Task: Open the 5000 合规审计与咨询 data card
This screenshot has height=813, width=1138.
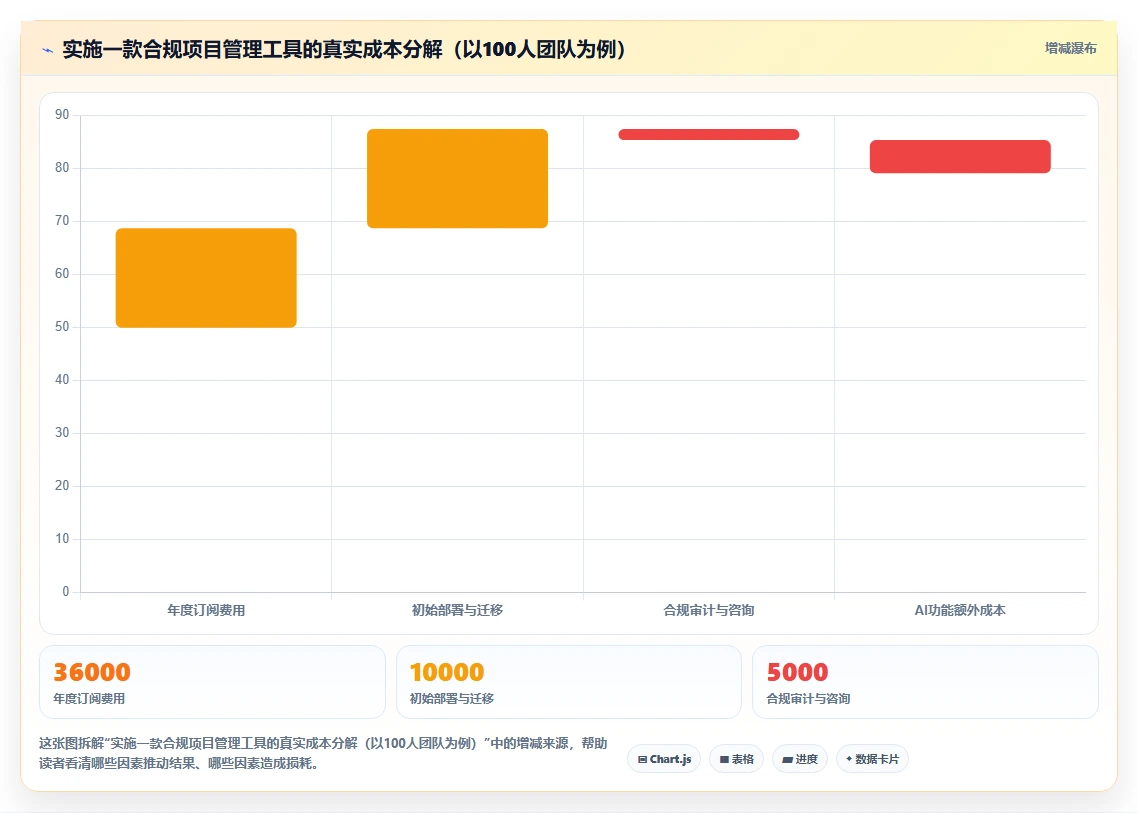Action: coord(925,682)
